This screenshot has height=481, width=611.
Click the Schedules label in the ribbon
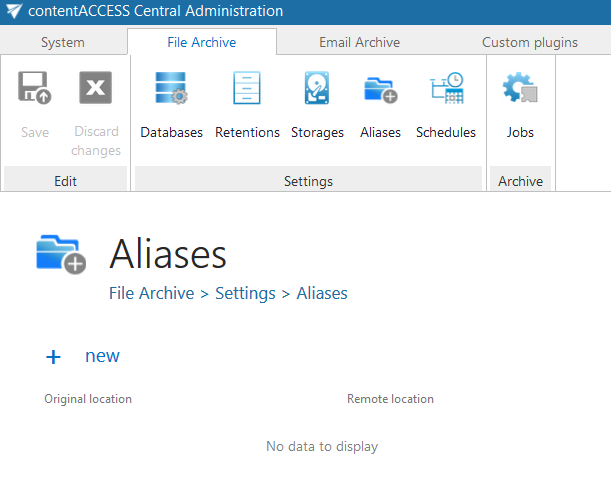446,133
